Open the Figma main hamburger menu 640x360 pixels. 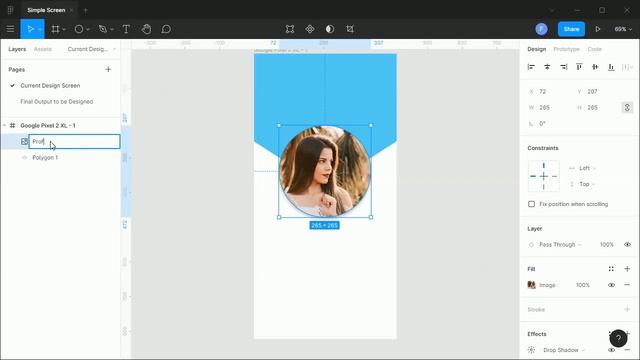[x=10, y=29]
